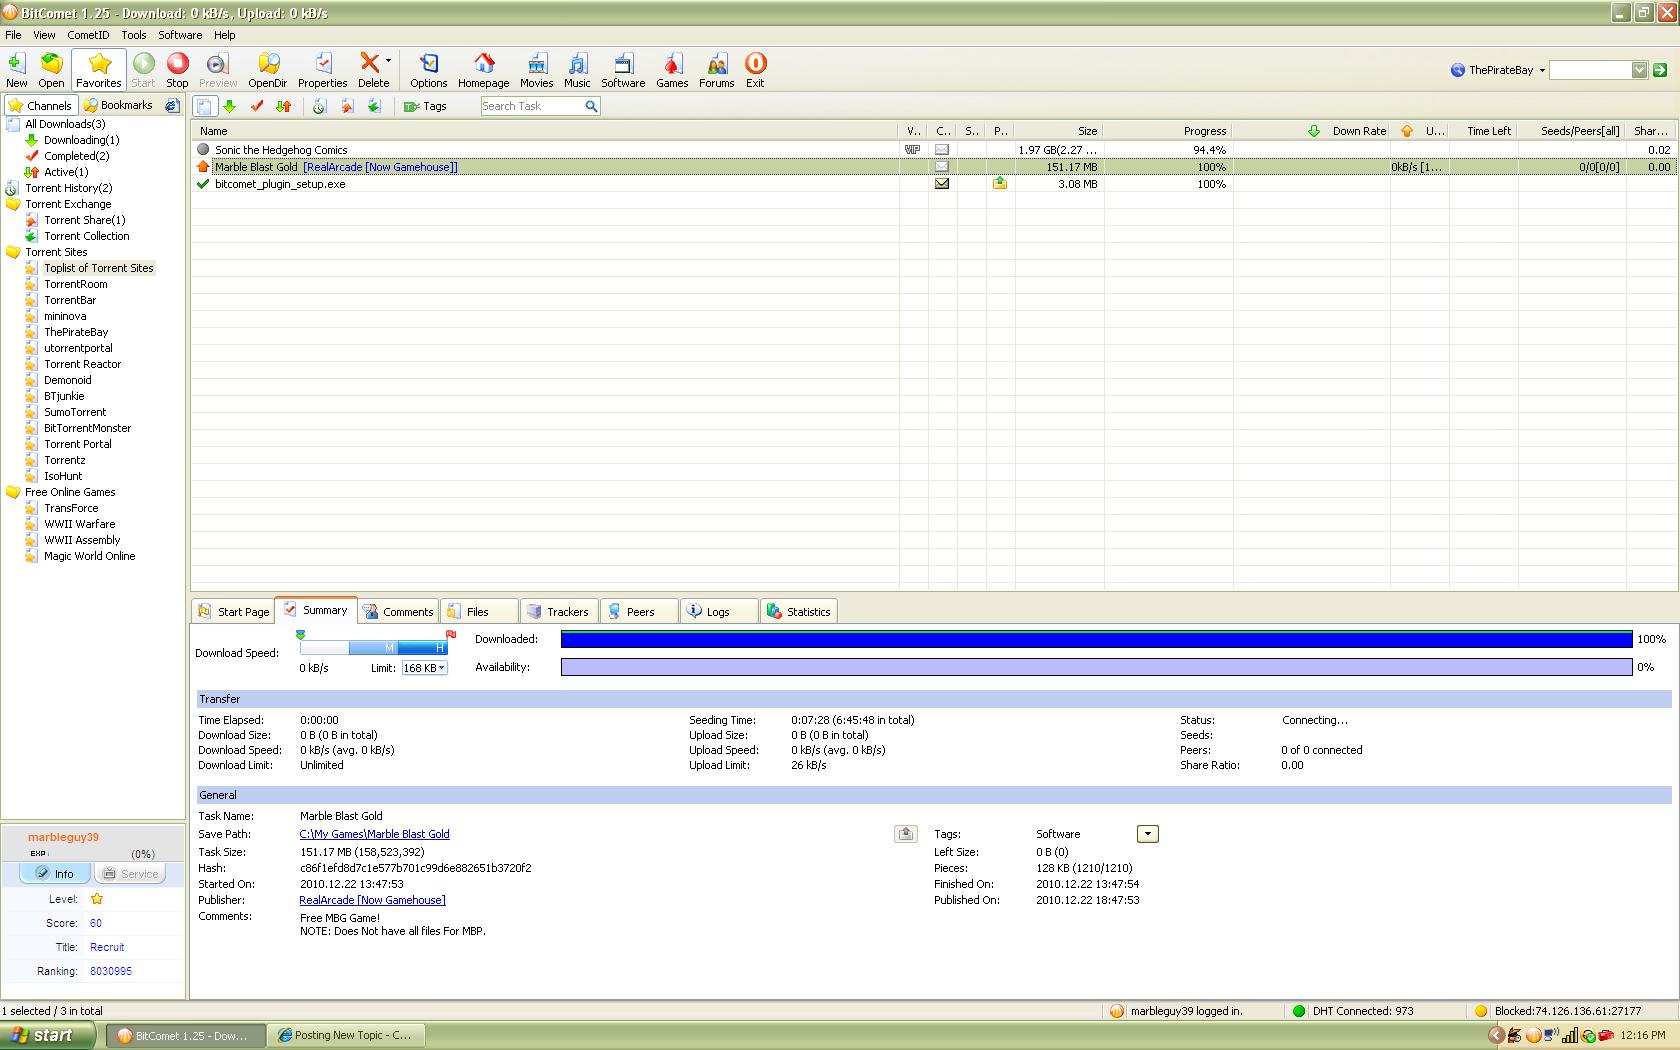Screen dimensions: 1680x1050
Task: Switch to the Comments tab
Action: coord(398,612)
